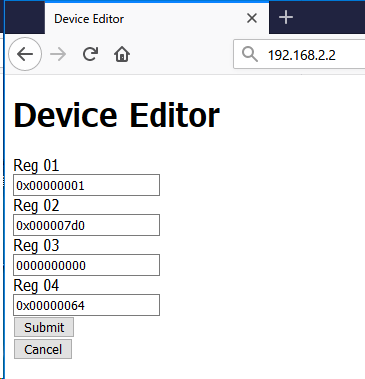Go back to the previous page
Image resolution: width=365 pixels, height=379 pixels.
point(25,54)
